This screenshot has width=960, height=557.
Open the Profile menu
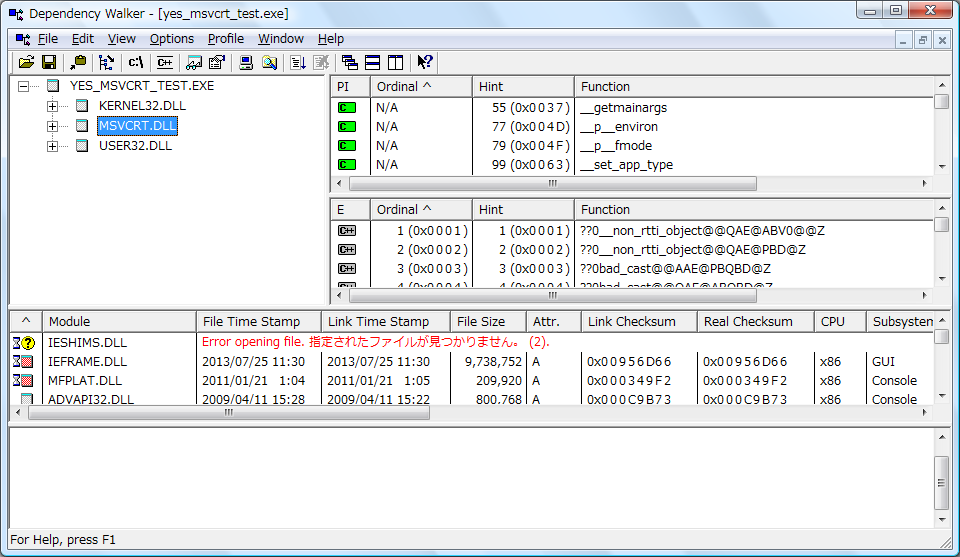click(225, 39)
